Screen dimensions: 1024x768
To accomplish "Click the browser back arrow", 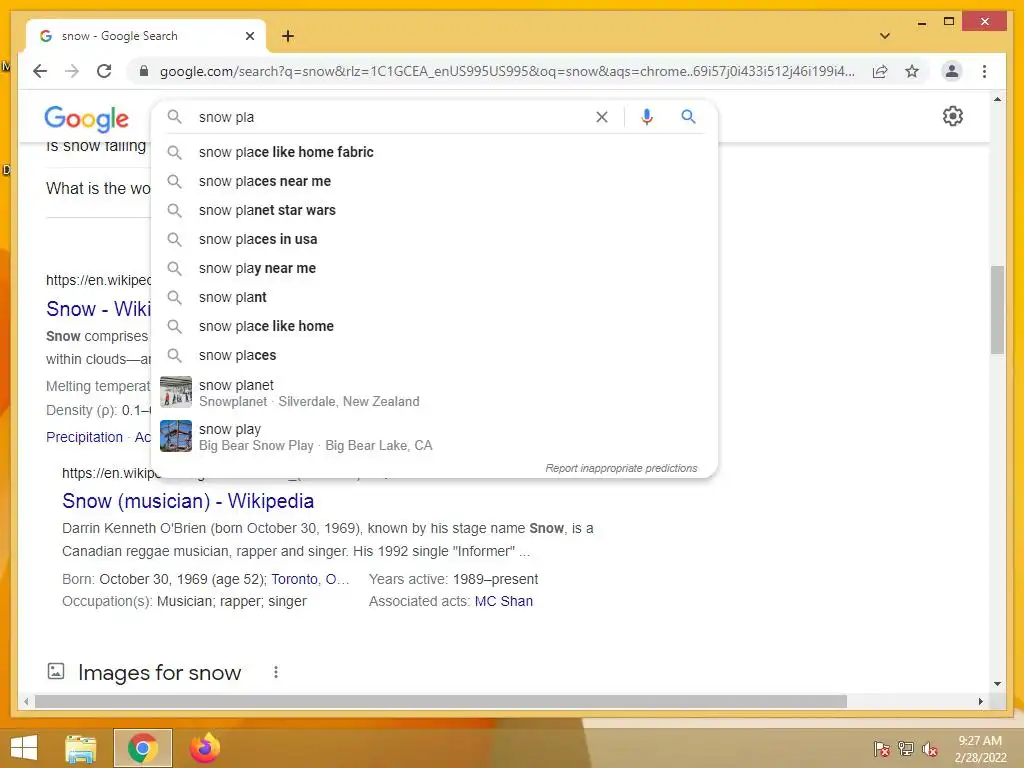I will [40, 71].
